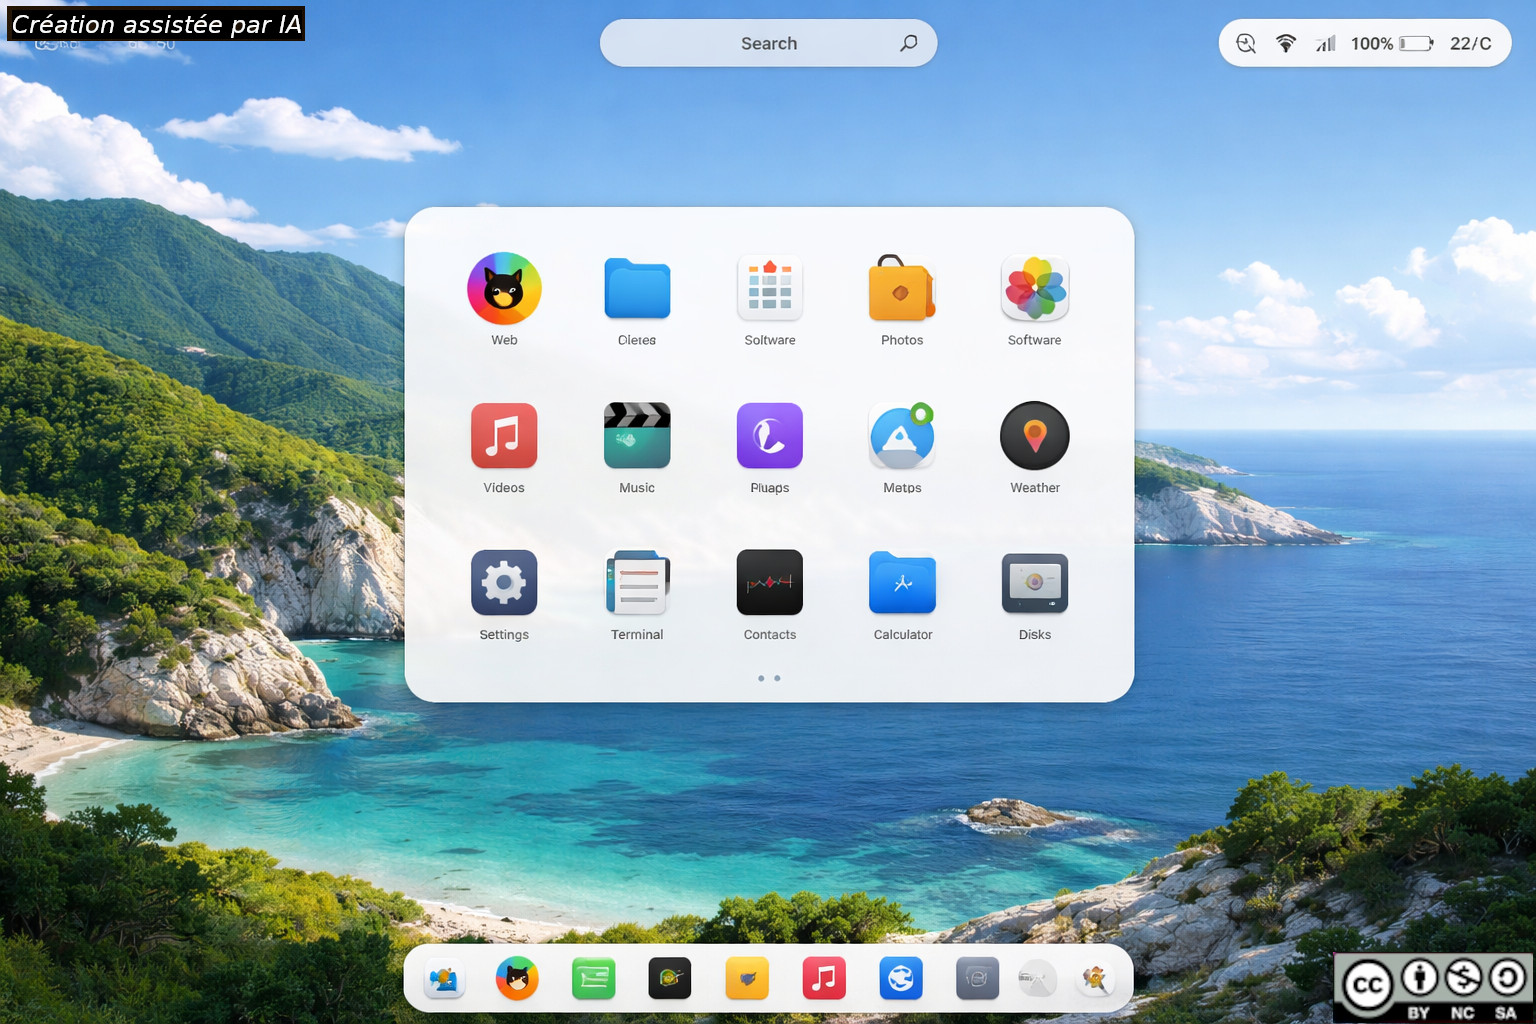Open the Calculator app
This screenshot has height=1024, width=1536.
(902, 583)
